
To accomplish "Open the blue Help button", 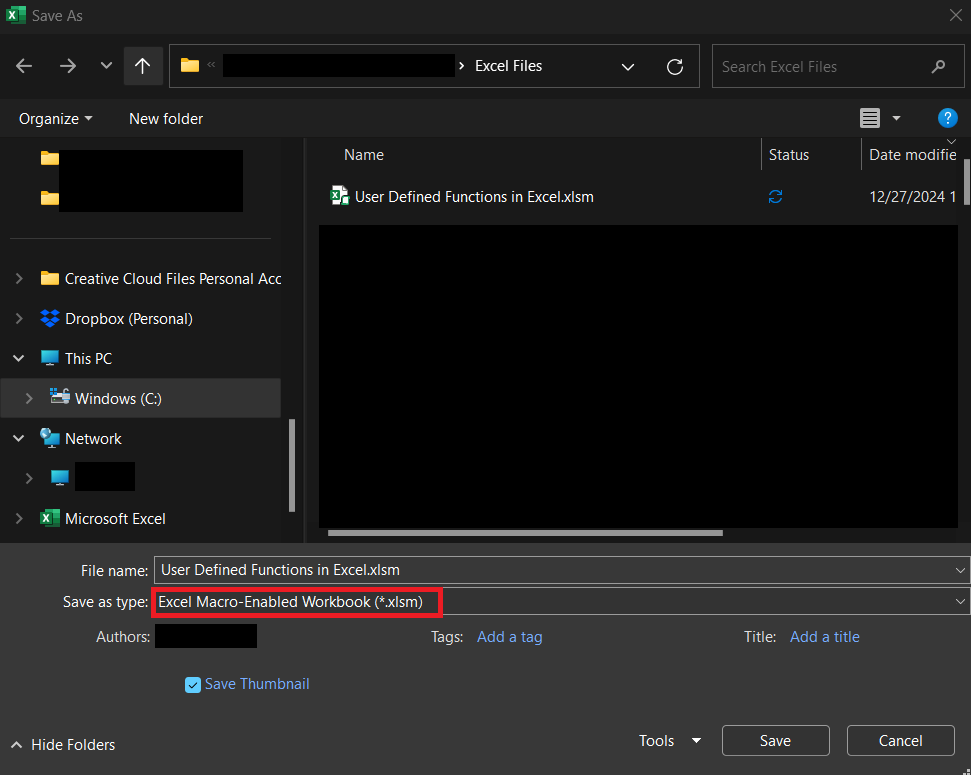I will [947, 118].
